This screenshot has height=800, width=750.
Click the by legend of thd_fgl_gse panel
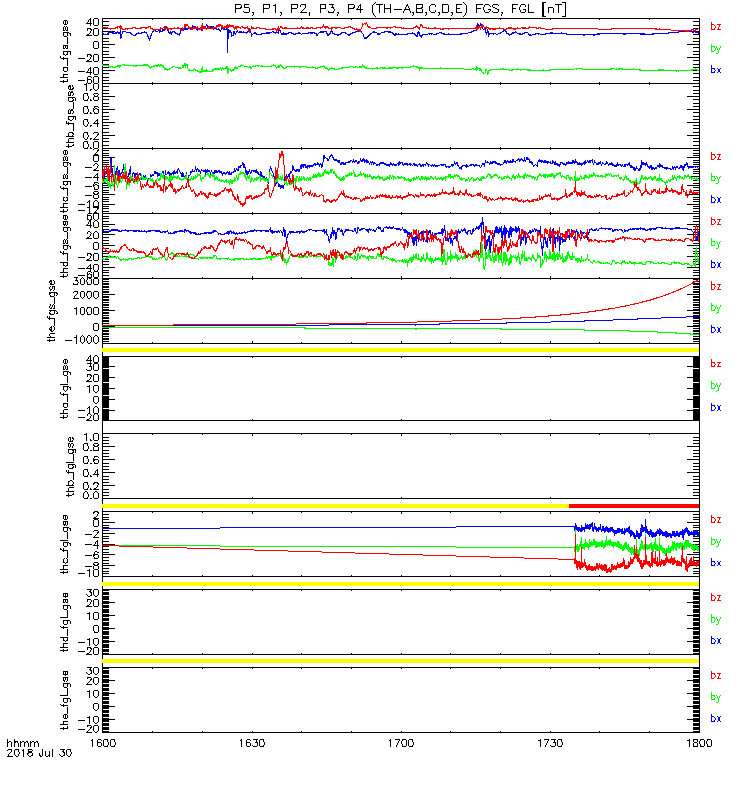(716, 619)
